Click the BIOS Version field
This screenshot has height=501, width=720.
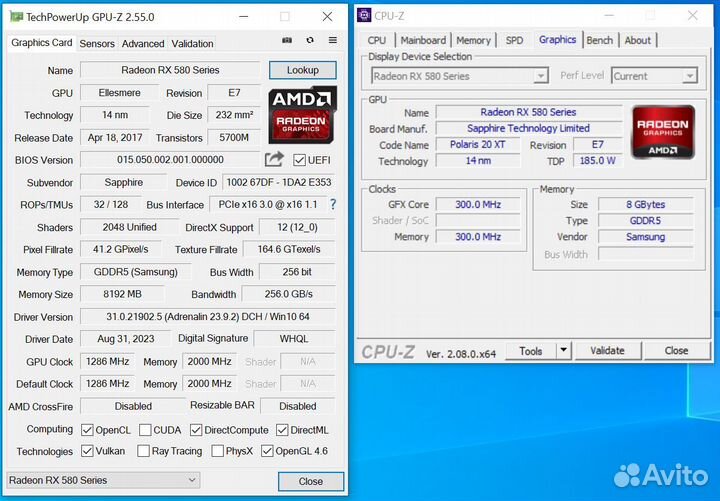pyautogui.click(x=170, y=160)
